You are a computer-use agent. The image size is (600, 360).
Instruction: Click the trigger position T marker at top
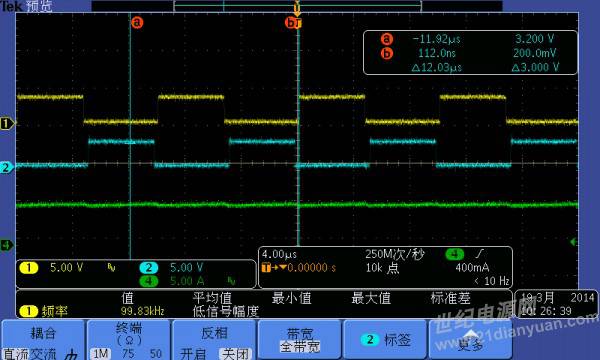tap(297, 8)
